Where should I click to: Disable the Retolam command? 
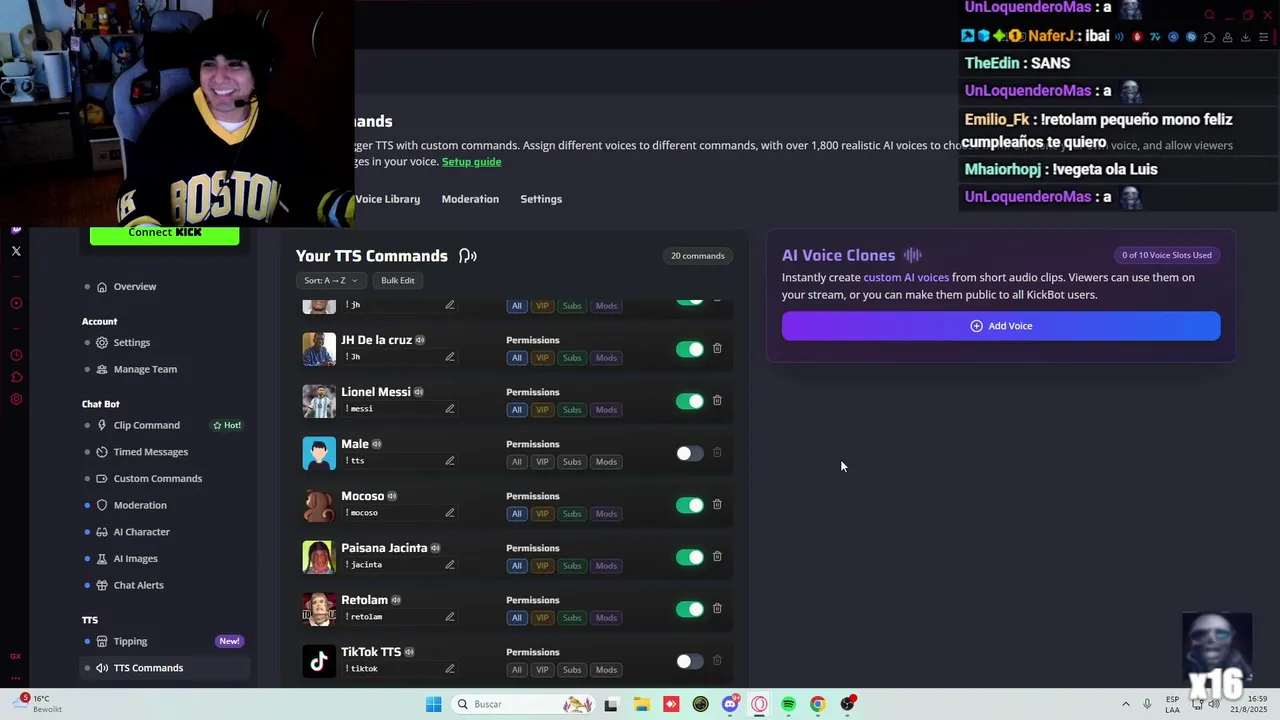[690, 609]
